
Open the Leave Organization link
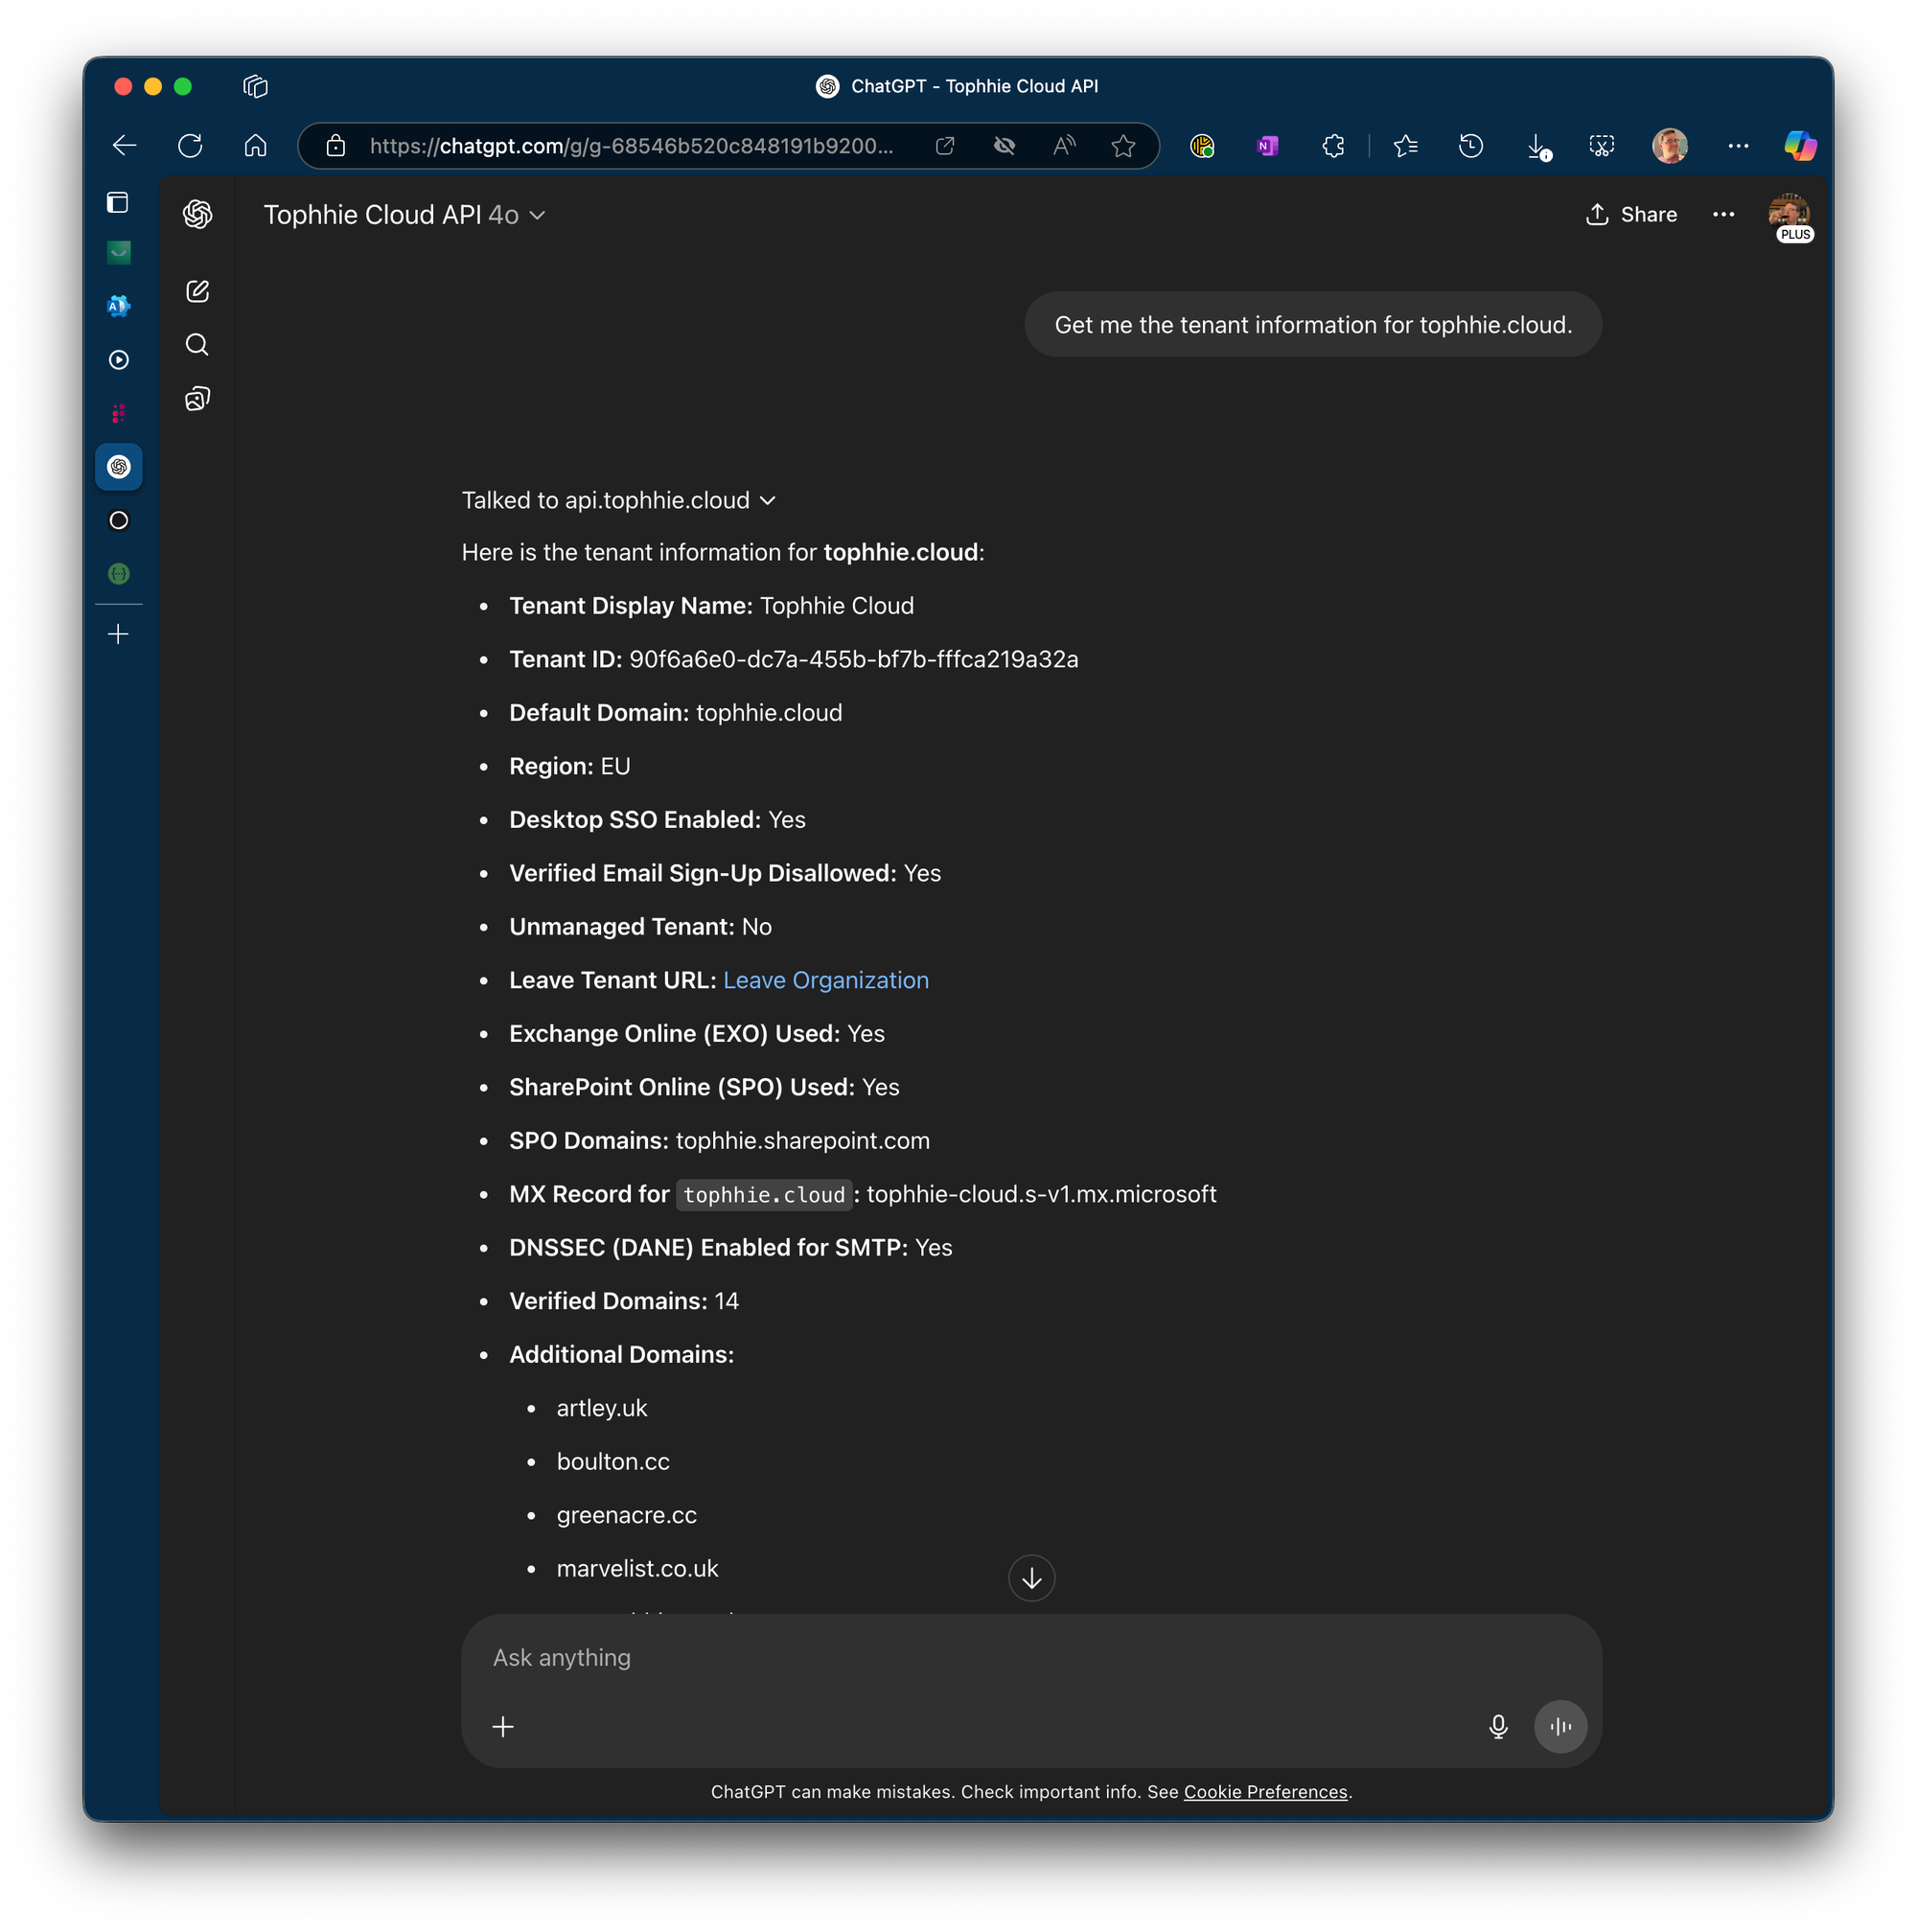[826, 980]
